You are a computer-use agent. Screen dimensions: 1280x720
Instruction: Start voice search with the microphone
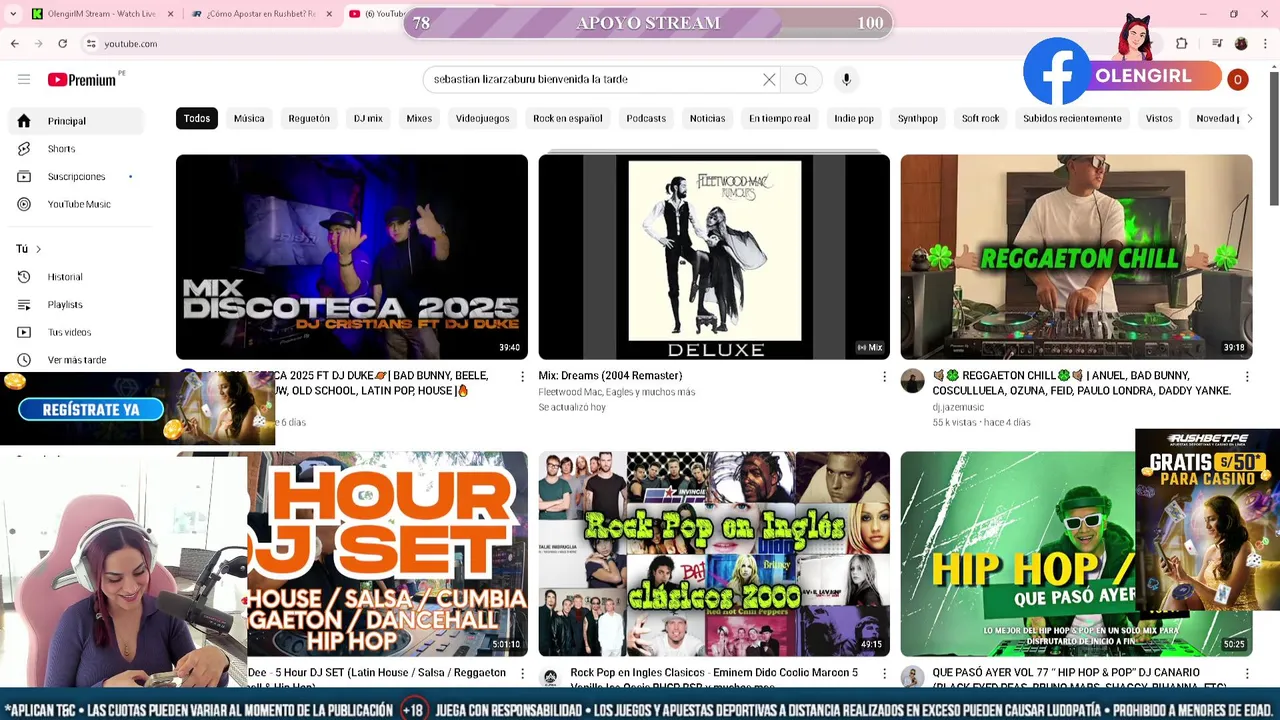[846, 79]
